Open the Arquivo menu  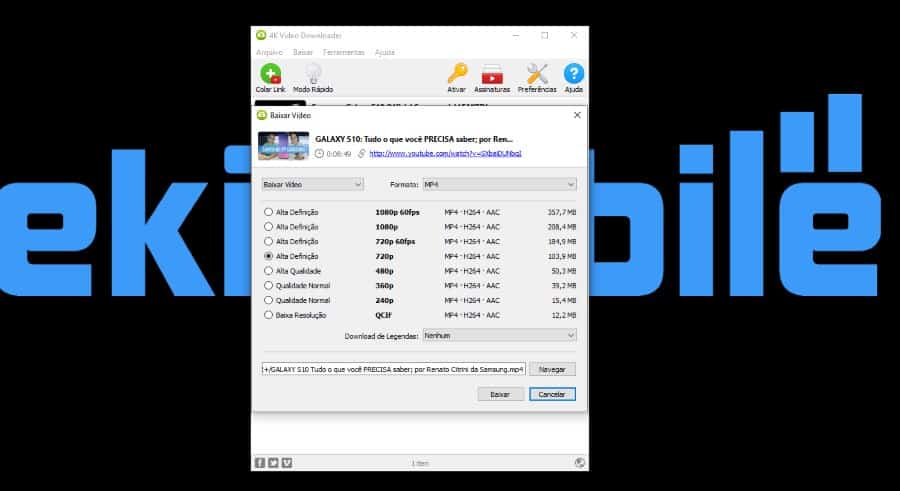pyautogui.click(x=269, y=52)
